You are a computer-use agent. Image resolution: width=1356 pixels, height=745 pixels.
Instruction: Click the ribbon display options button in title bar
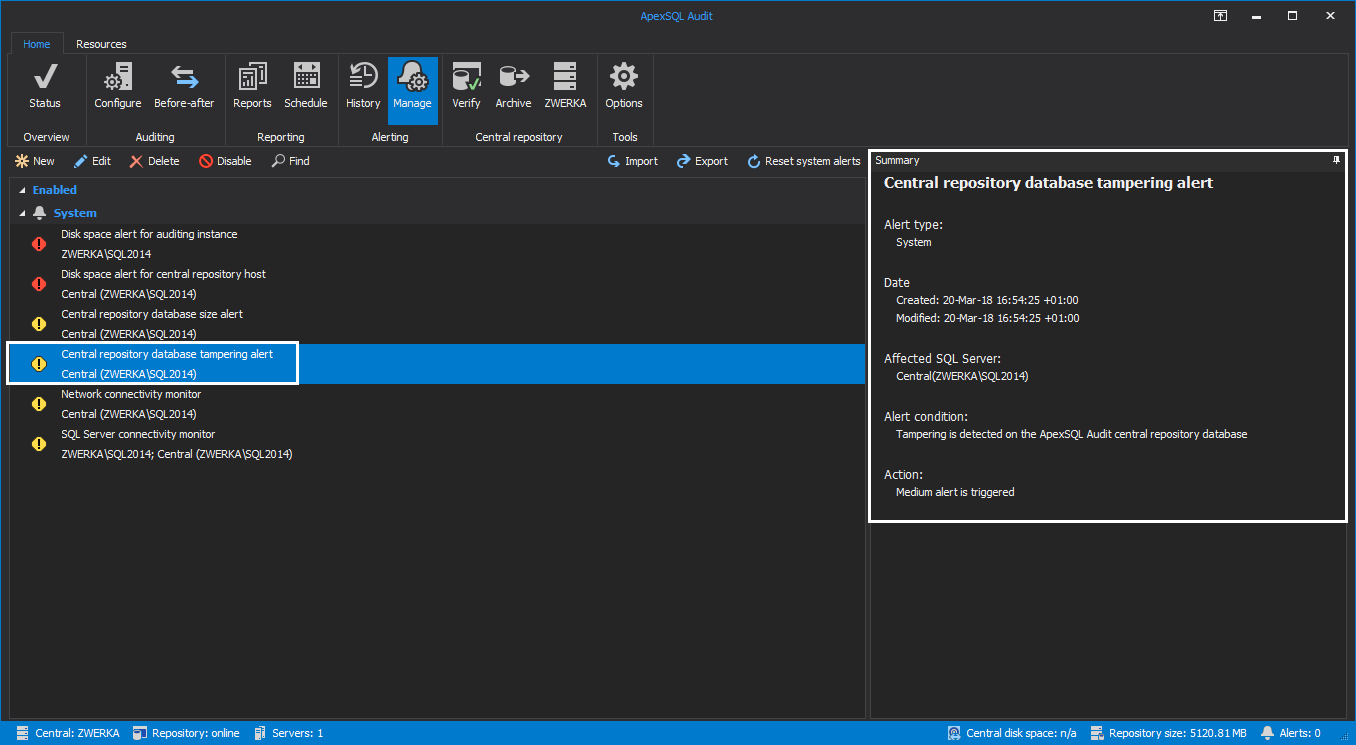1220,15
